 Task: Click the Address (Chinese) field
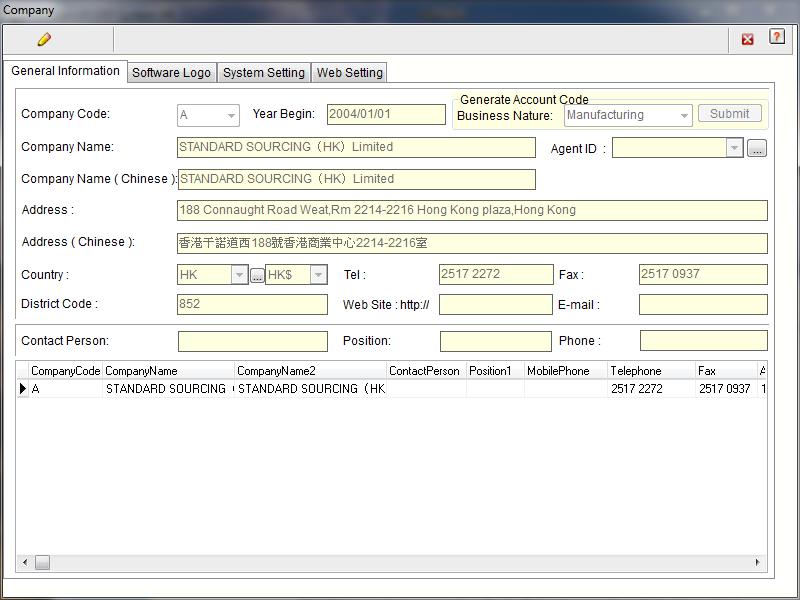[x=472, y=243]
